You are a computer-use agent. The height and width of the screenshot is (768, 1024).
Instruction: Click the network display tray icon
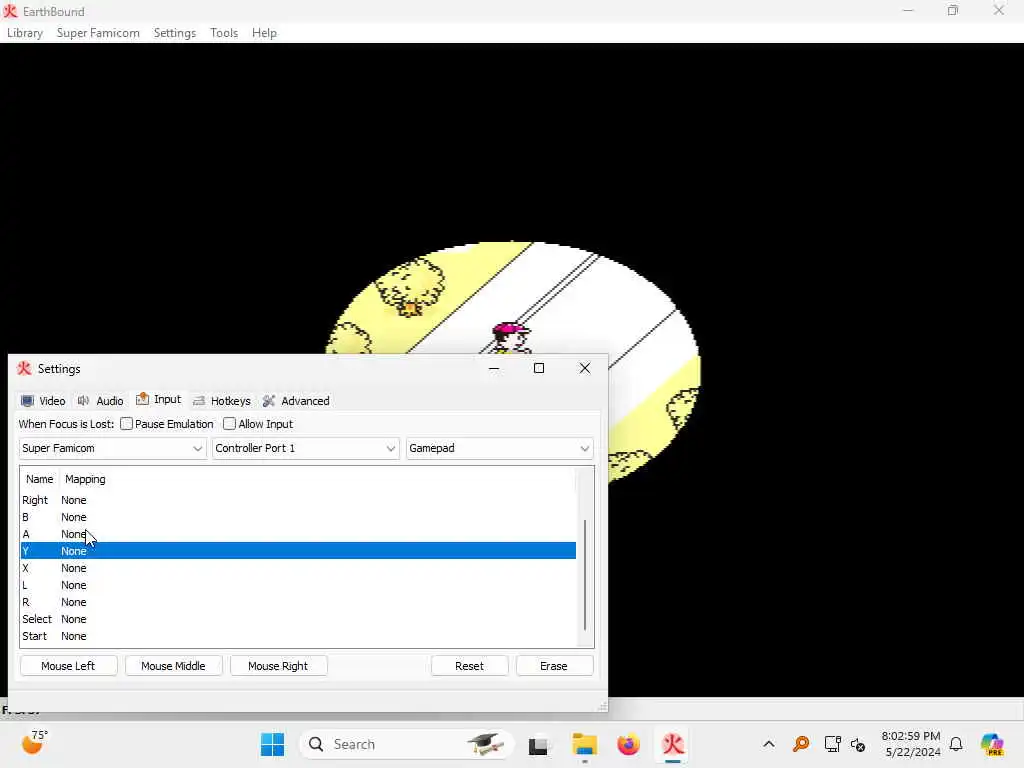click(x=833, y=744)
